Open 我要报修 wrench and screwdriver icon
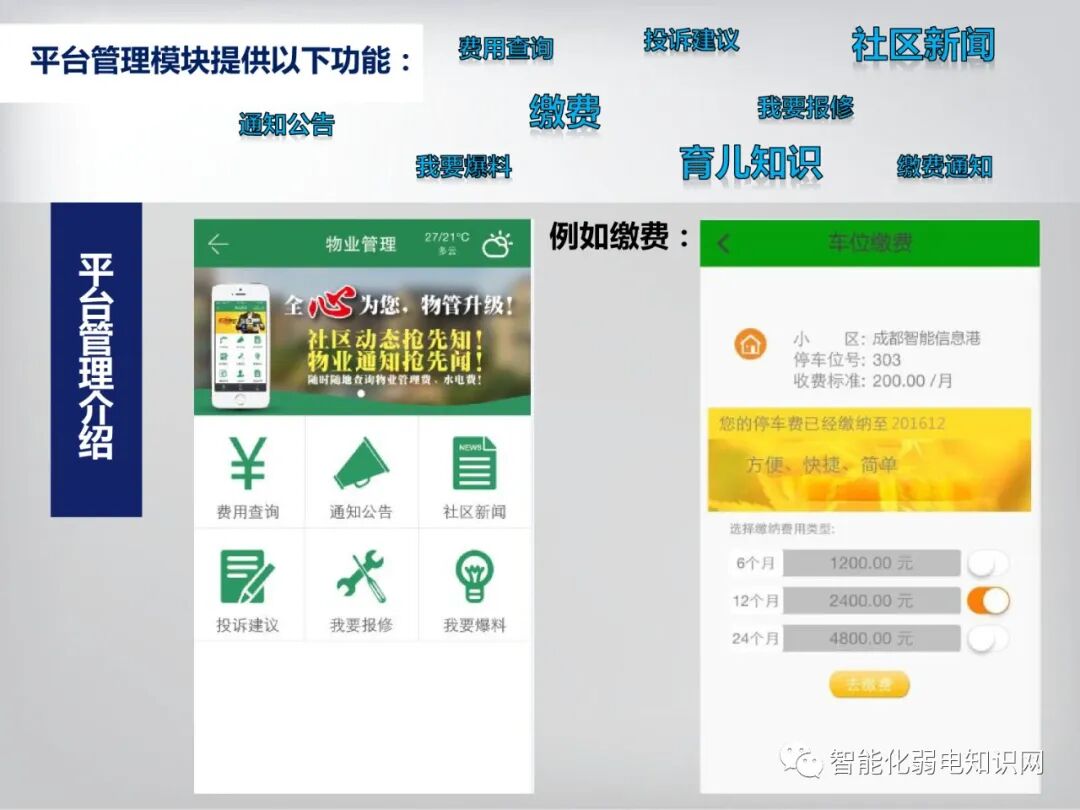This screenshot has width=1080, height=810. 361,577
